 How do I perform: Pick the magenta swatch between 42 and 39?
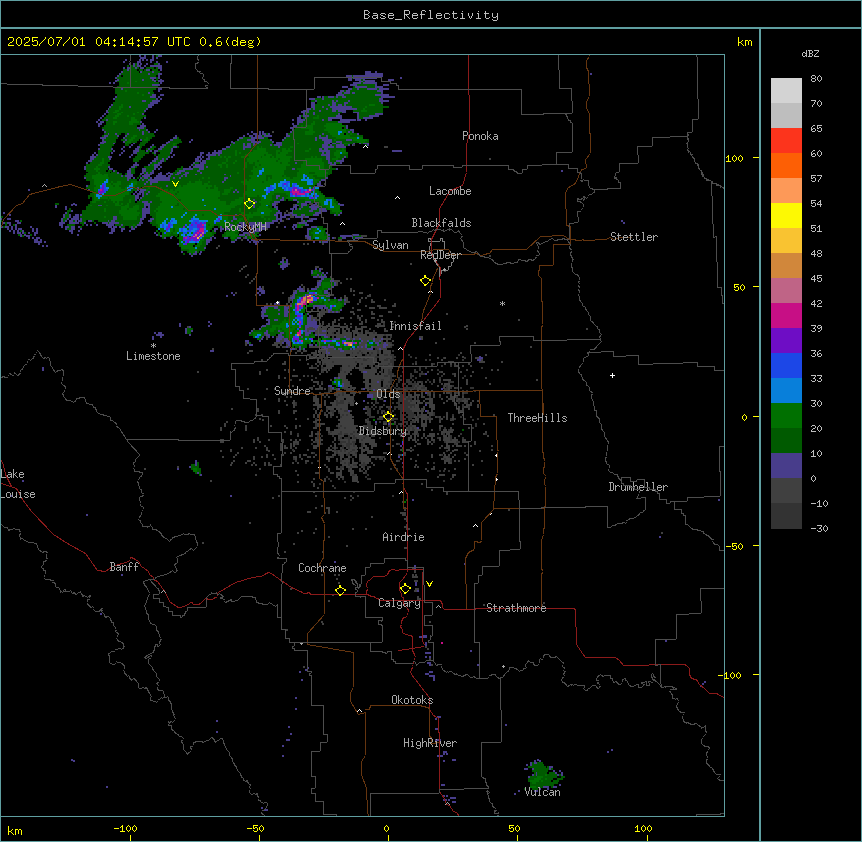pyautogui.click(x=786, y=315)
